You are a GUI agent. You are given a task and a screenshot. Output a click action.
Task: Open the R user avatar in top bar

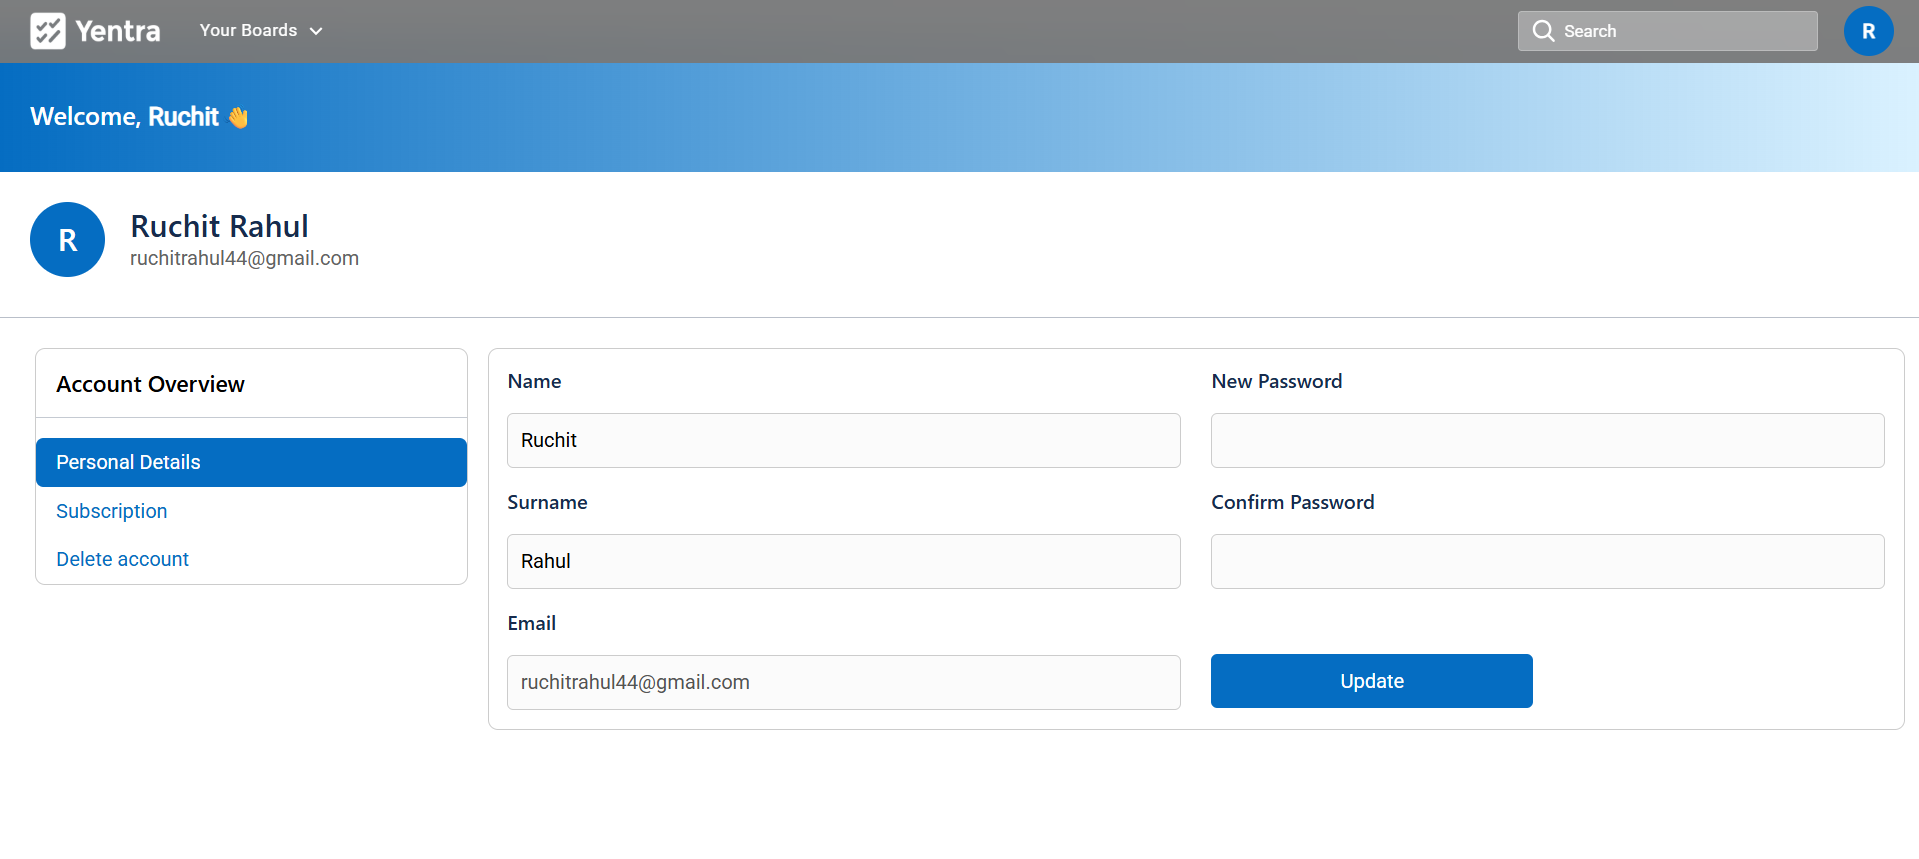(1867, 31)
